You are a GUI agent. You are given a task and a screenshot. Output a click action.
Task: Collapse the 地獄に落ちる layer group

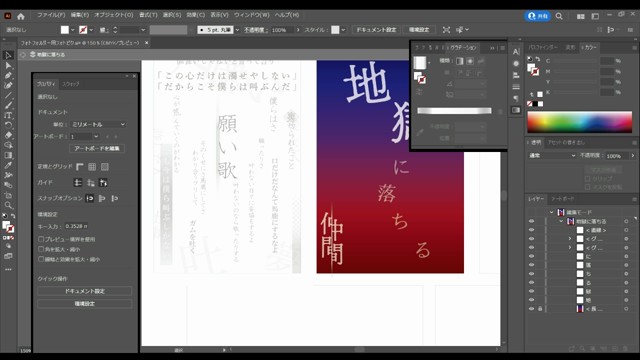(x=561, y=221)
